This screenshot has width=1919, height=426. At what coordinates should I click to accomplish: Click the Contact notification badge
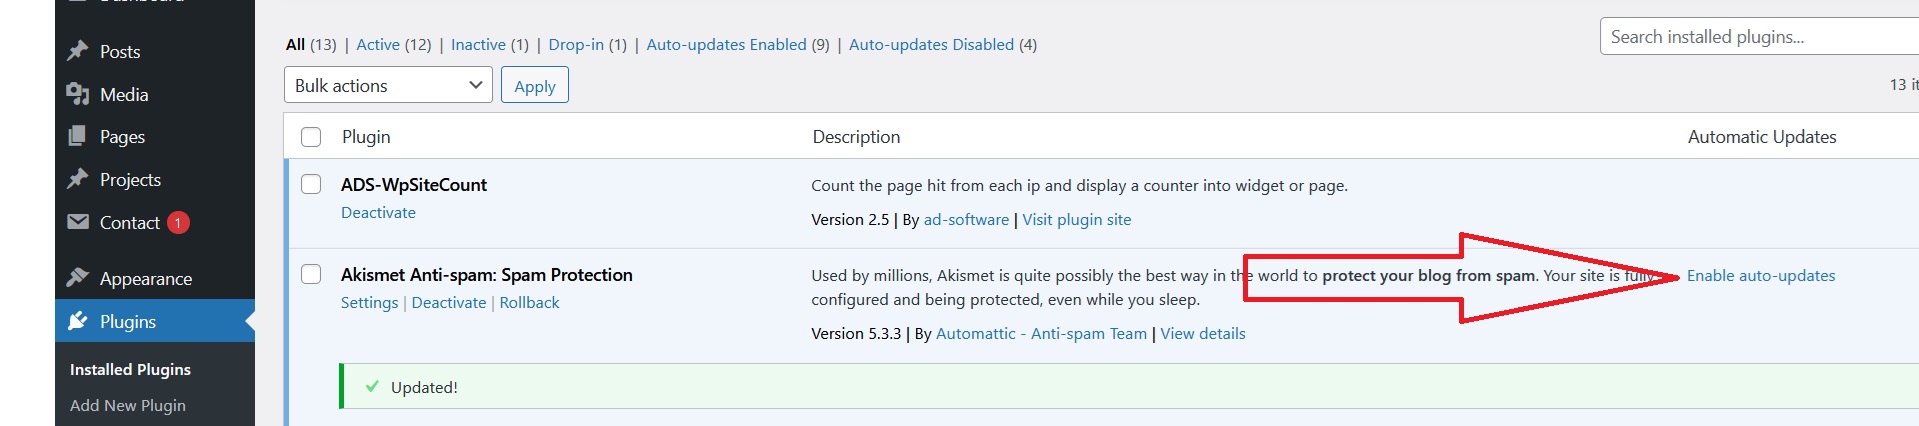click(178, 223)
